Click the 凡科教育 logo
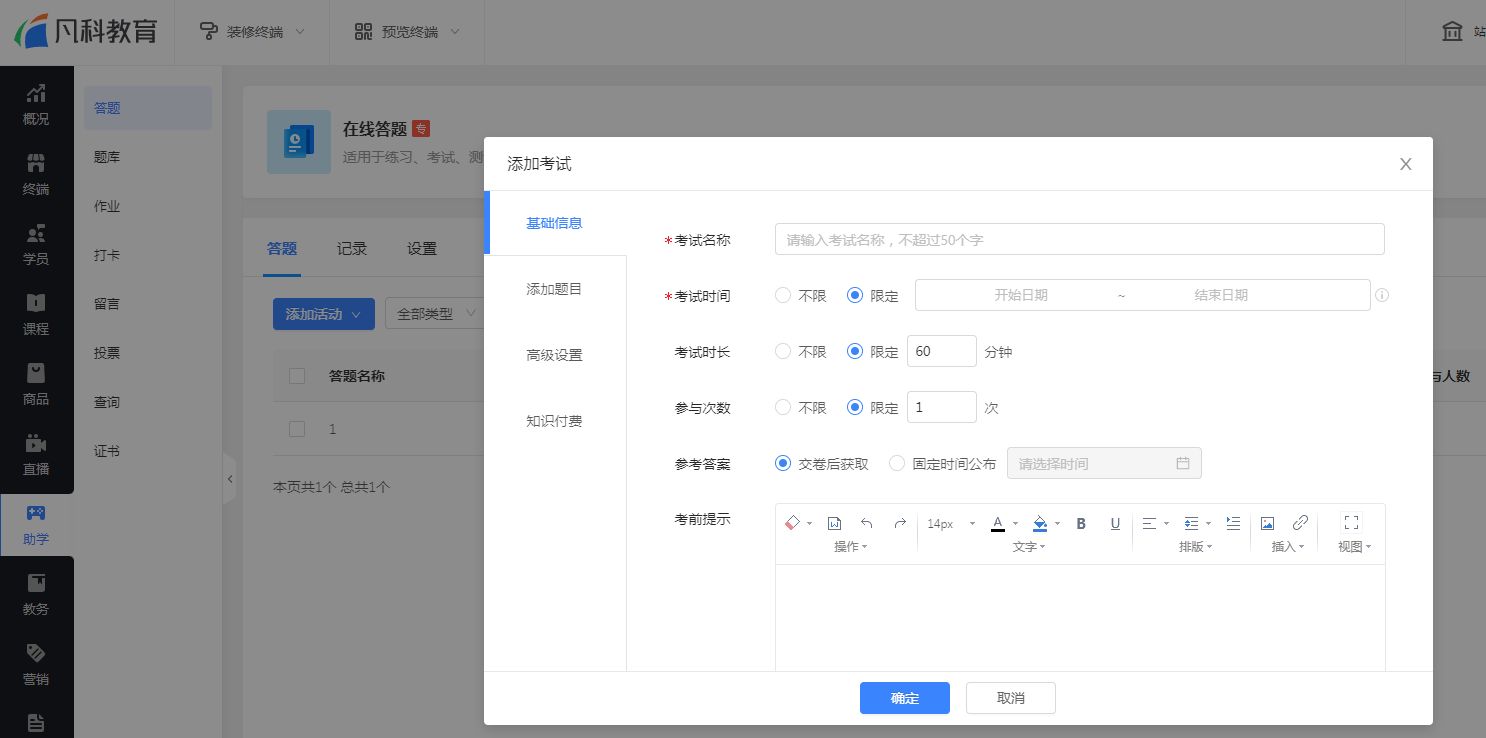This screenshot has width=1486, height=738. [86, 31]
